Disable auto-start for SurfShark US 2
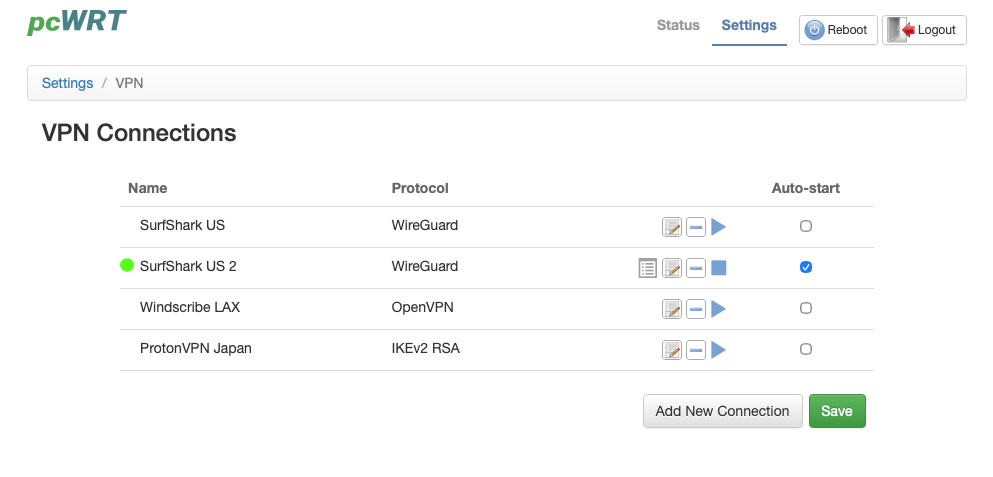The image size is (993, 477). coord(806,267)
